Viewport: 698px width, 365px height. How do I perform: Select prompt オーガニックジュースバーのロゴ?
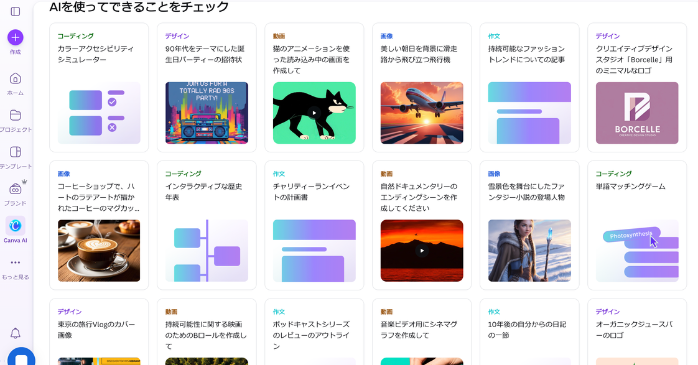[634, 330]
